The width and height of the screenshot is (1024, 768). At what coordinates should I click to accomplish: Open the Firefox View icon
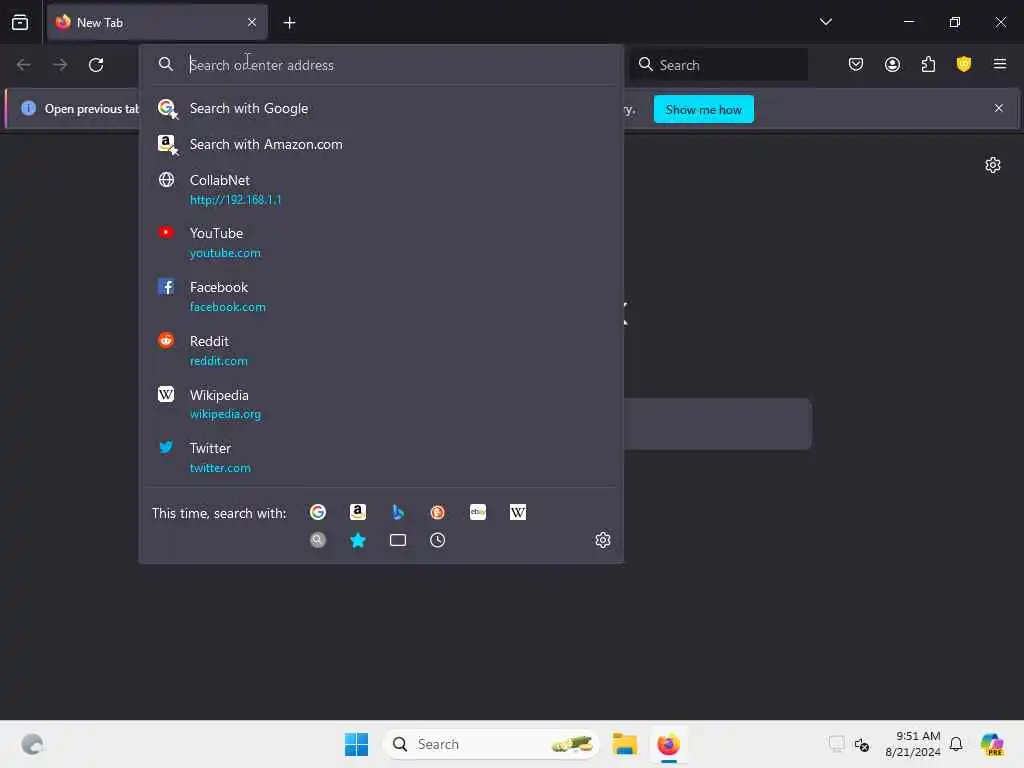click(20, 22)
